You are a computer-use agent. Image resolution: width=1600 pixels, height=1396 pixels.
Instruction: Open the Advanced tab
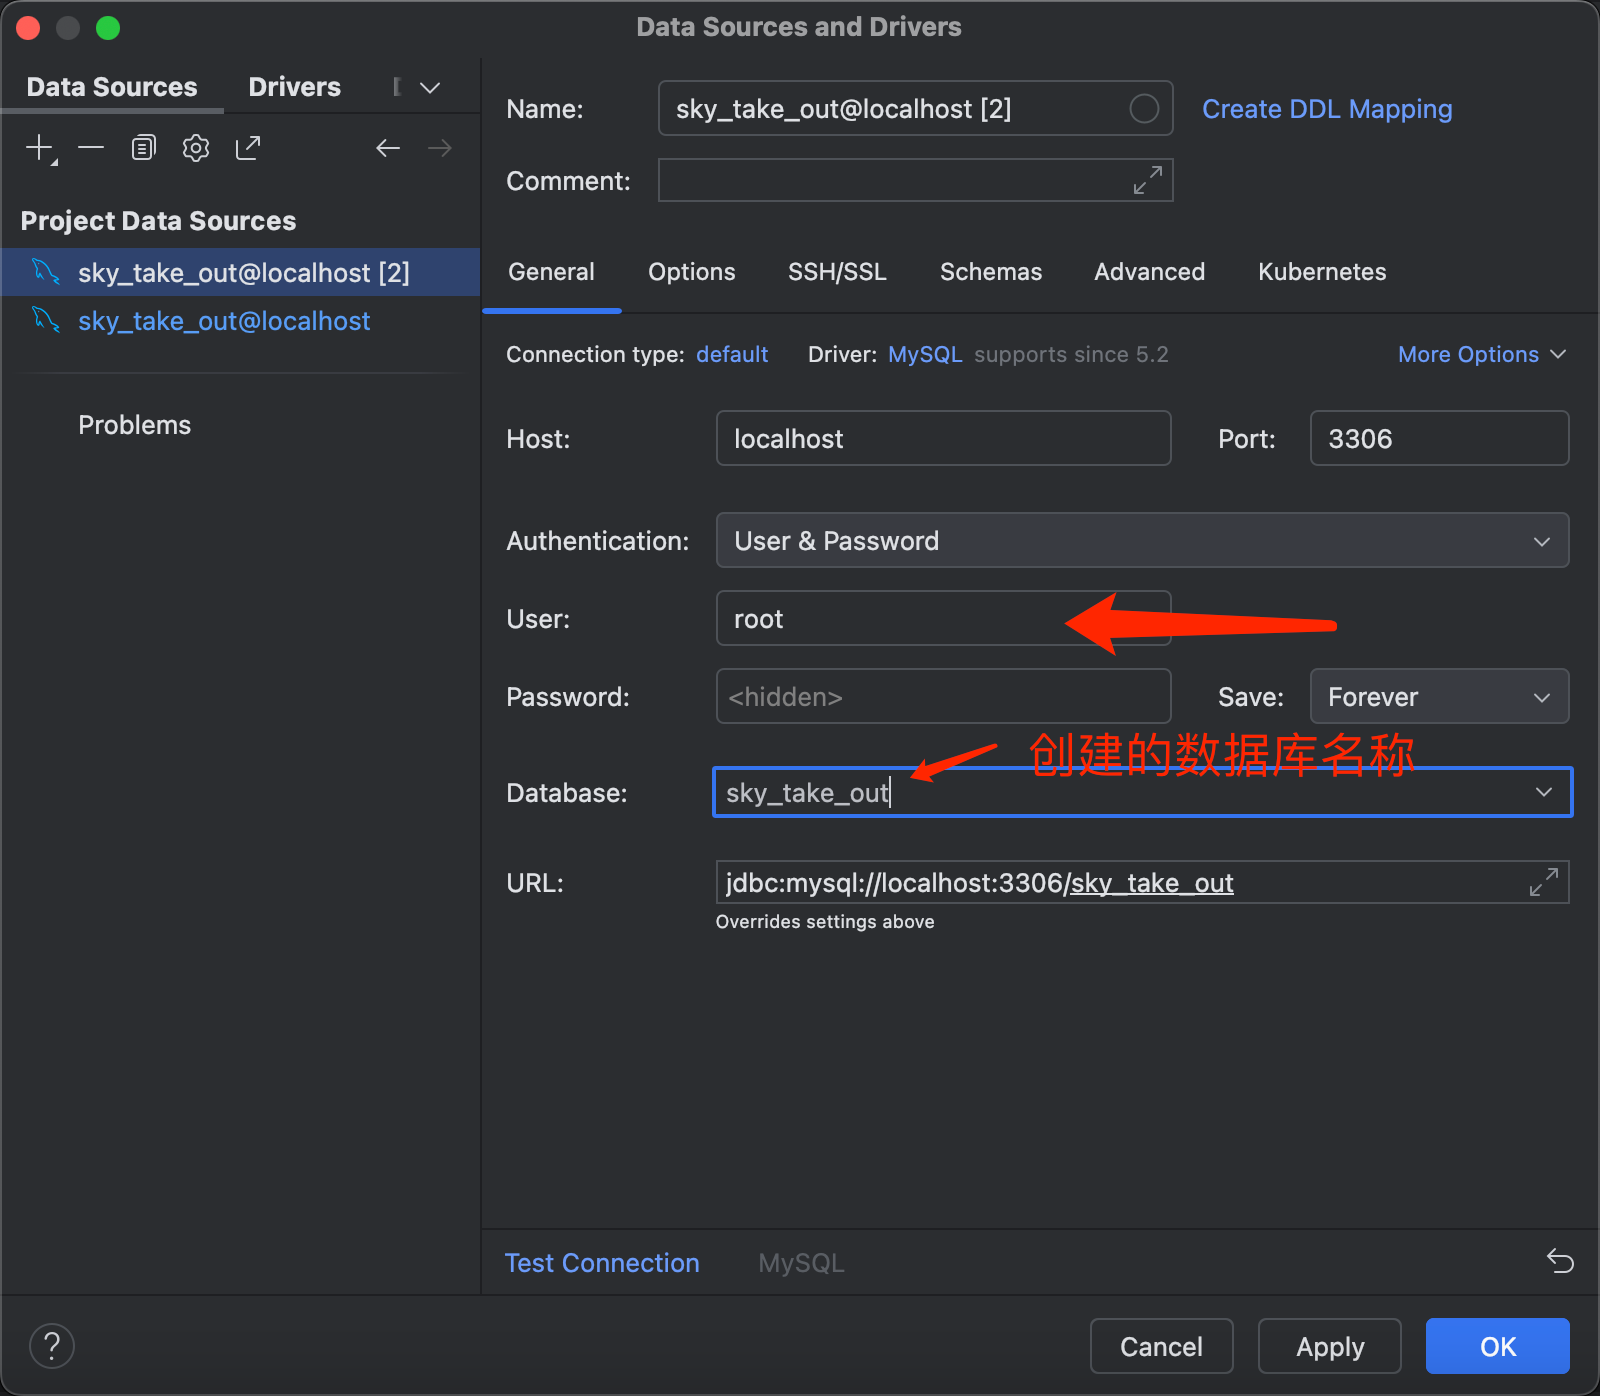[x=1149, y=272]
